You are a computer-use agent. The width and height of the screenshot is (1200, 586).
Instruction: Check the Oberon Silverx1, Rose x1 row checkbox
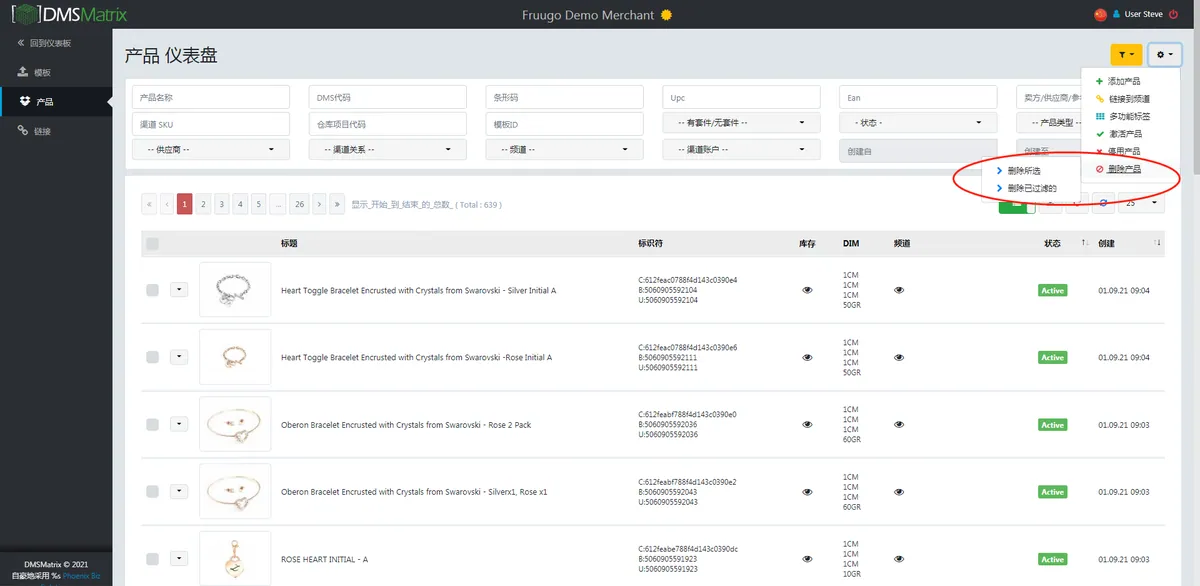[x=152, y=492]
